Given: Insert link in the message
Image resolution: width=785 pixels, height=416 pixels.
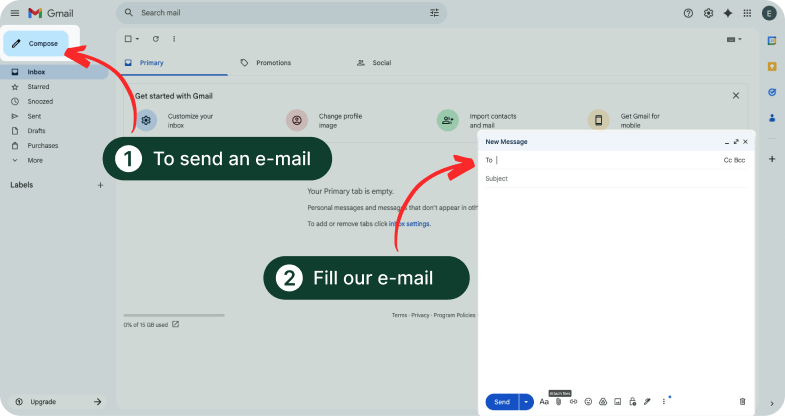Looking at the screenshot, I should [x=573, y=401].
